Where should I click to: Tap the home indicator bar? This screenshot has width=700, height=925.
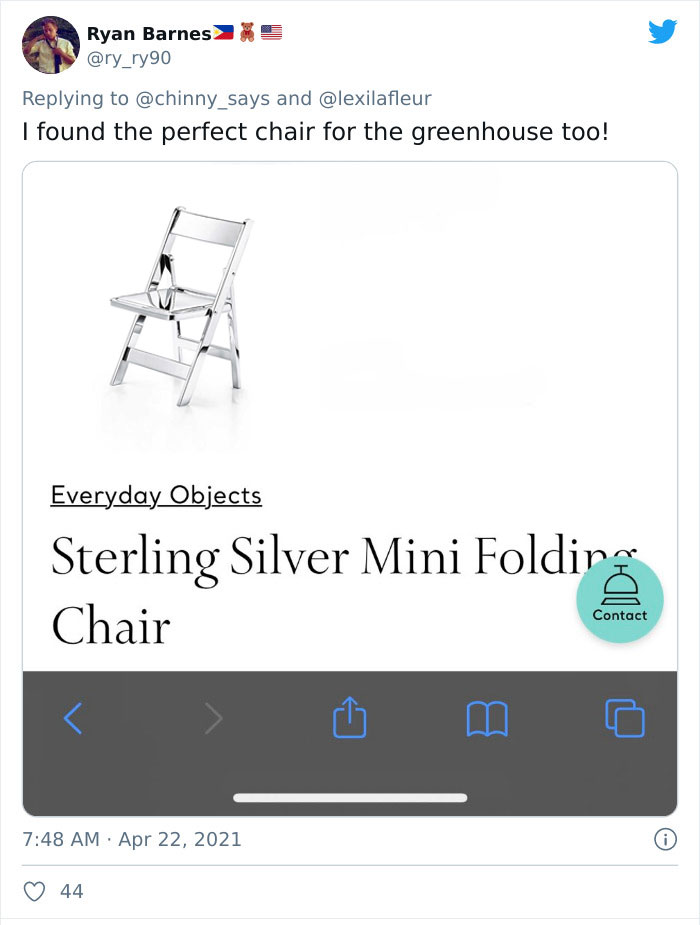pyautogui.click(x=350, y=798)
